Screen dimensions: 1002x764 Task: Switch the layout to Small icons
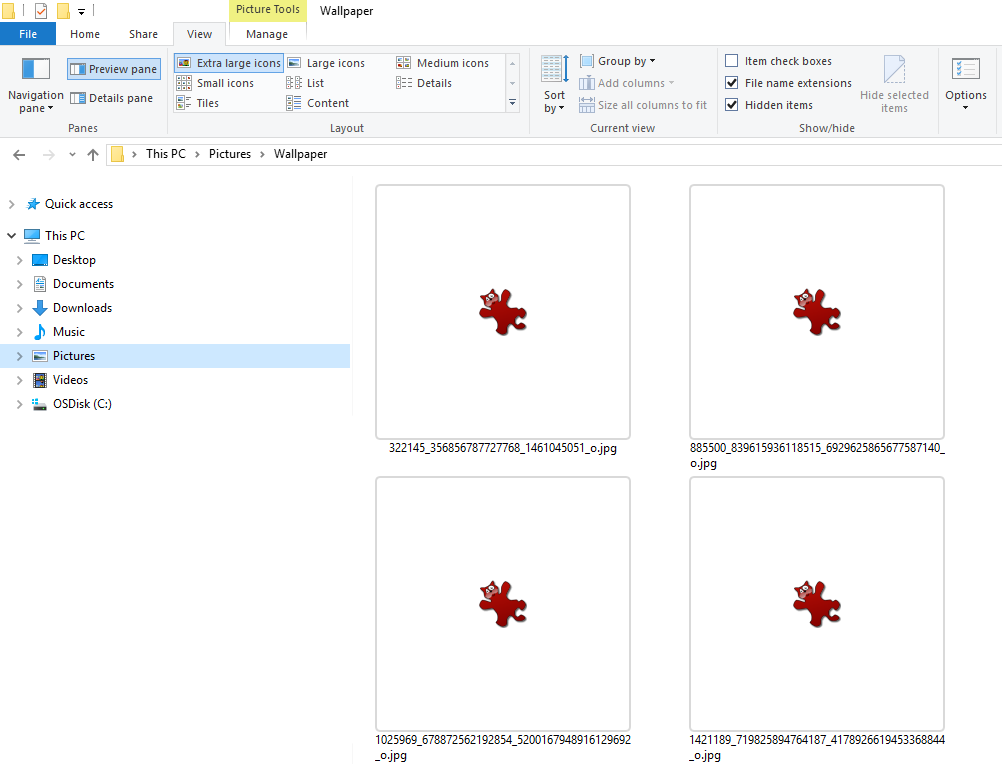tap(224, 82)
